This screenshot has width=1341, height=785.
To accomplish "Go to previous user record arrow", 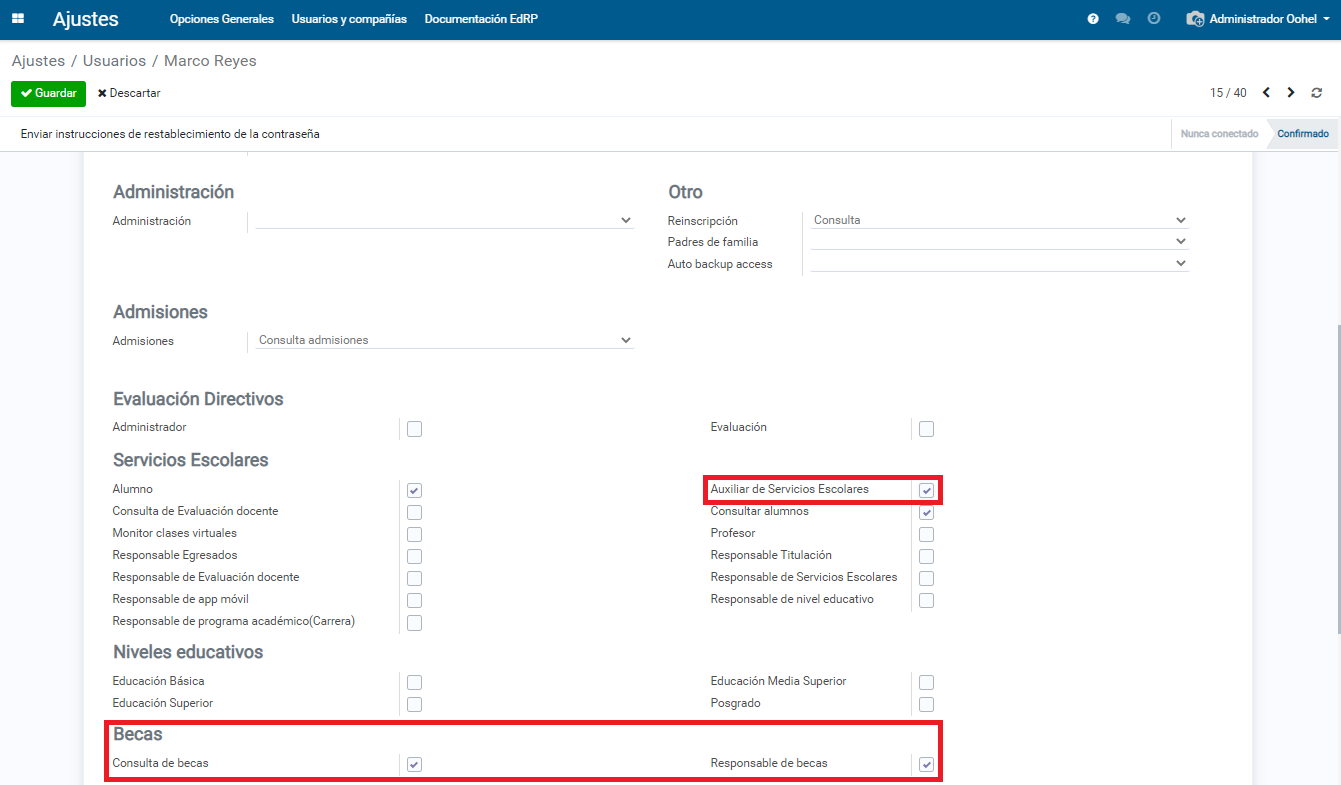I will pyautogui.click(x=1266, y=93).
